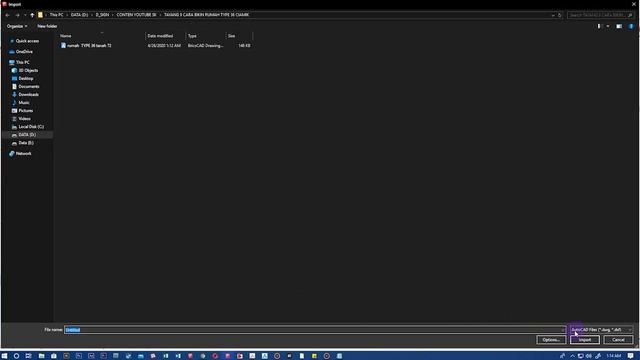This screenshot has width=640, height=360.
Task: Open File Explorer from taskbar
Action: pos(41,356)
